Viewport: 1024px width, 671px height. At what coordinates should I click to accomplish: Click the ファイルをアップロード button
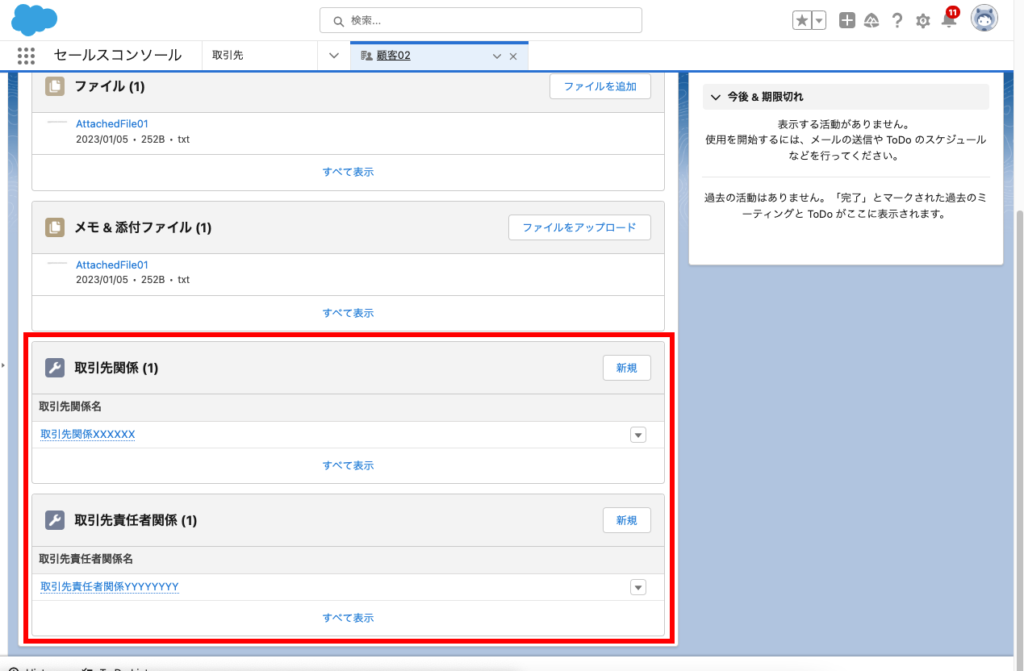point(579,227)
